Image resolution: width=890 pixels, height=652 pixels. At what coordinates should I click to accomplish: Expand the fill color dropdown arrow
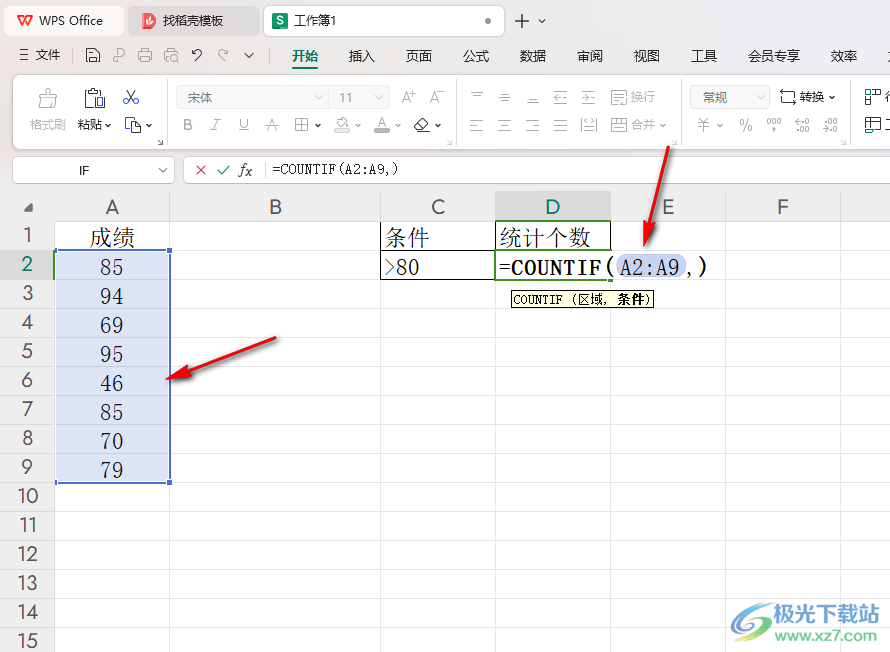[x=358, y=125]
